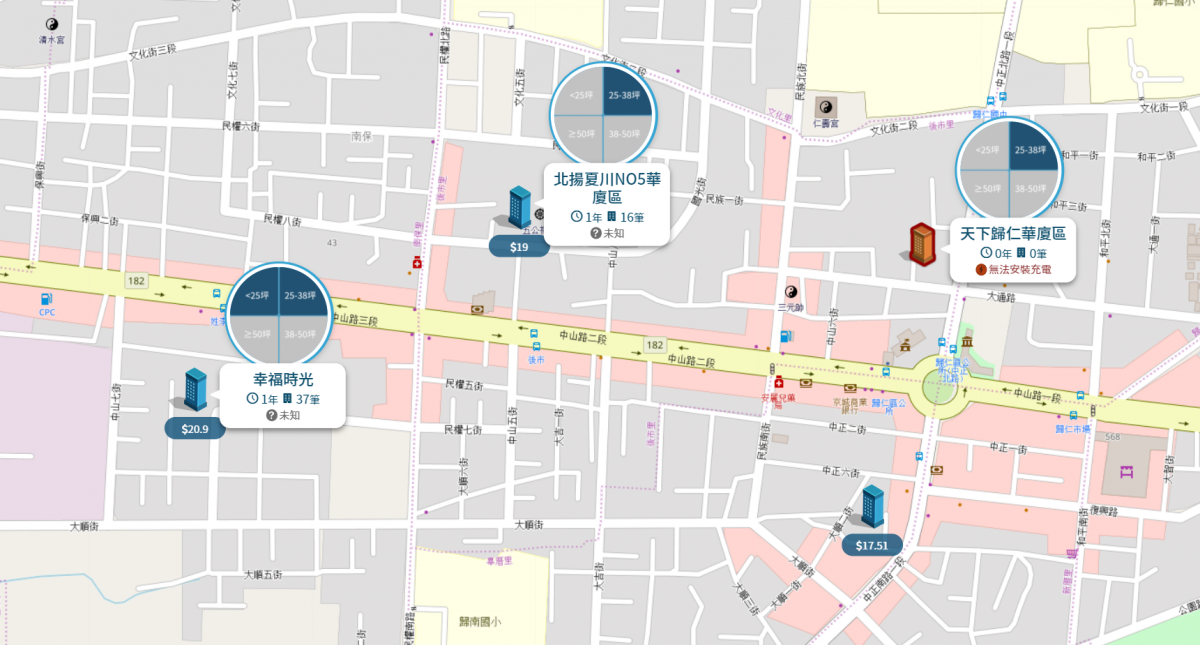Click the bus stop icon above 後市 label
The width and height of the screenshot is (1200, 645).
(536, 345)
